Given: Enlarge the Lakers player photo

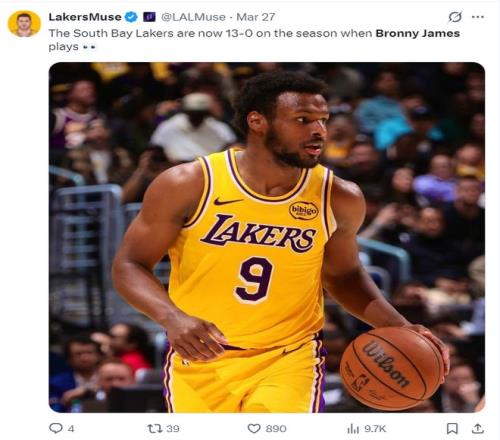Looking at the screenshot, I should 267,237.
